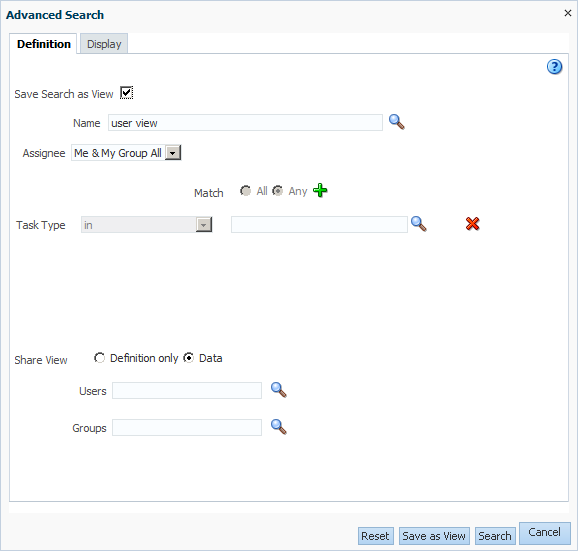
Task: Open the Task Type value search magnifier
Action: click(419, 224)
